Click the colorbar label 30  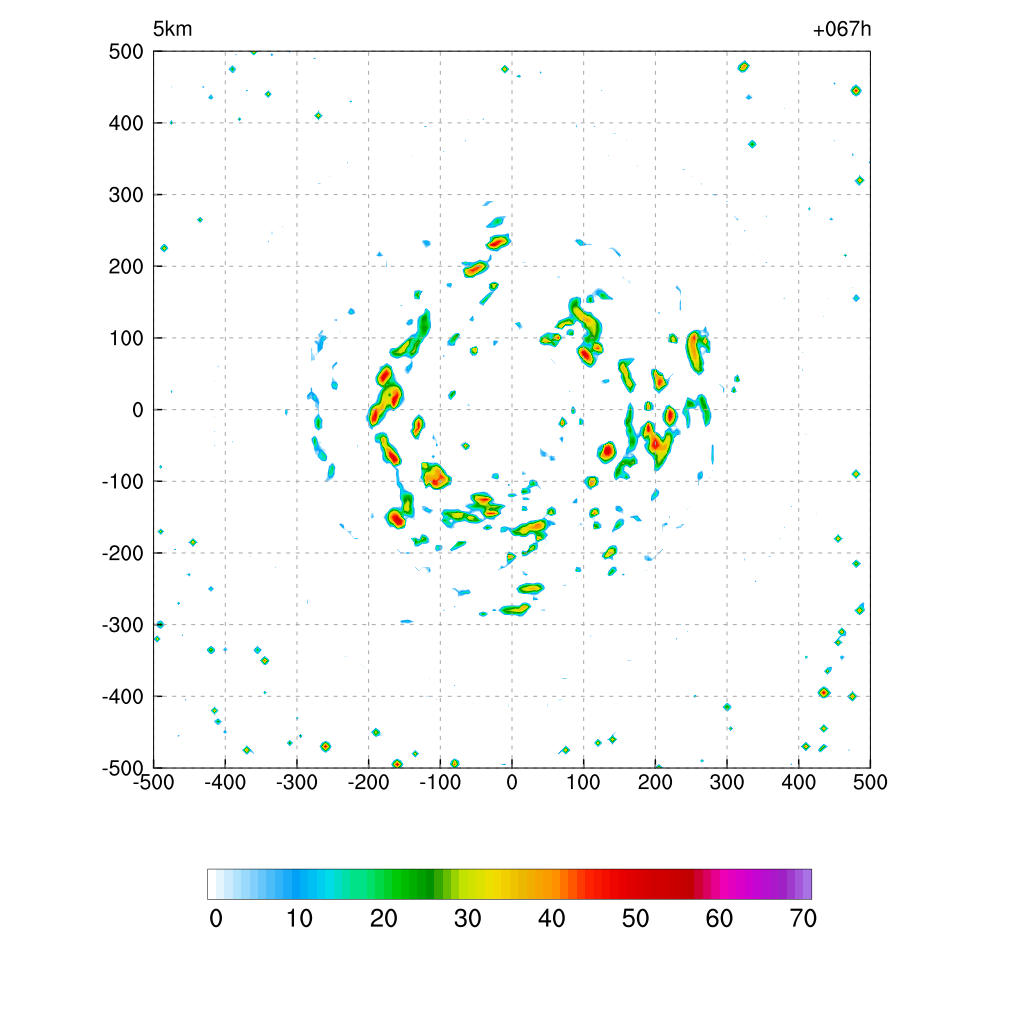468,919
